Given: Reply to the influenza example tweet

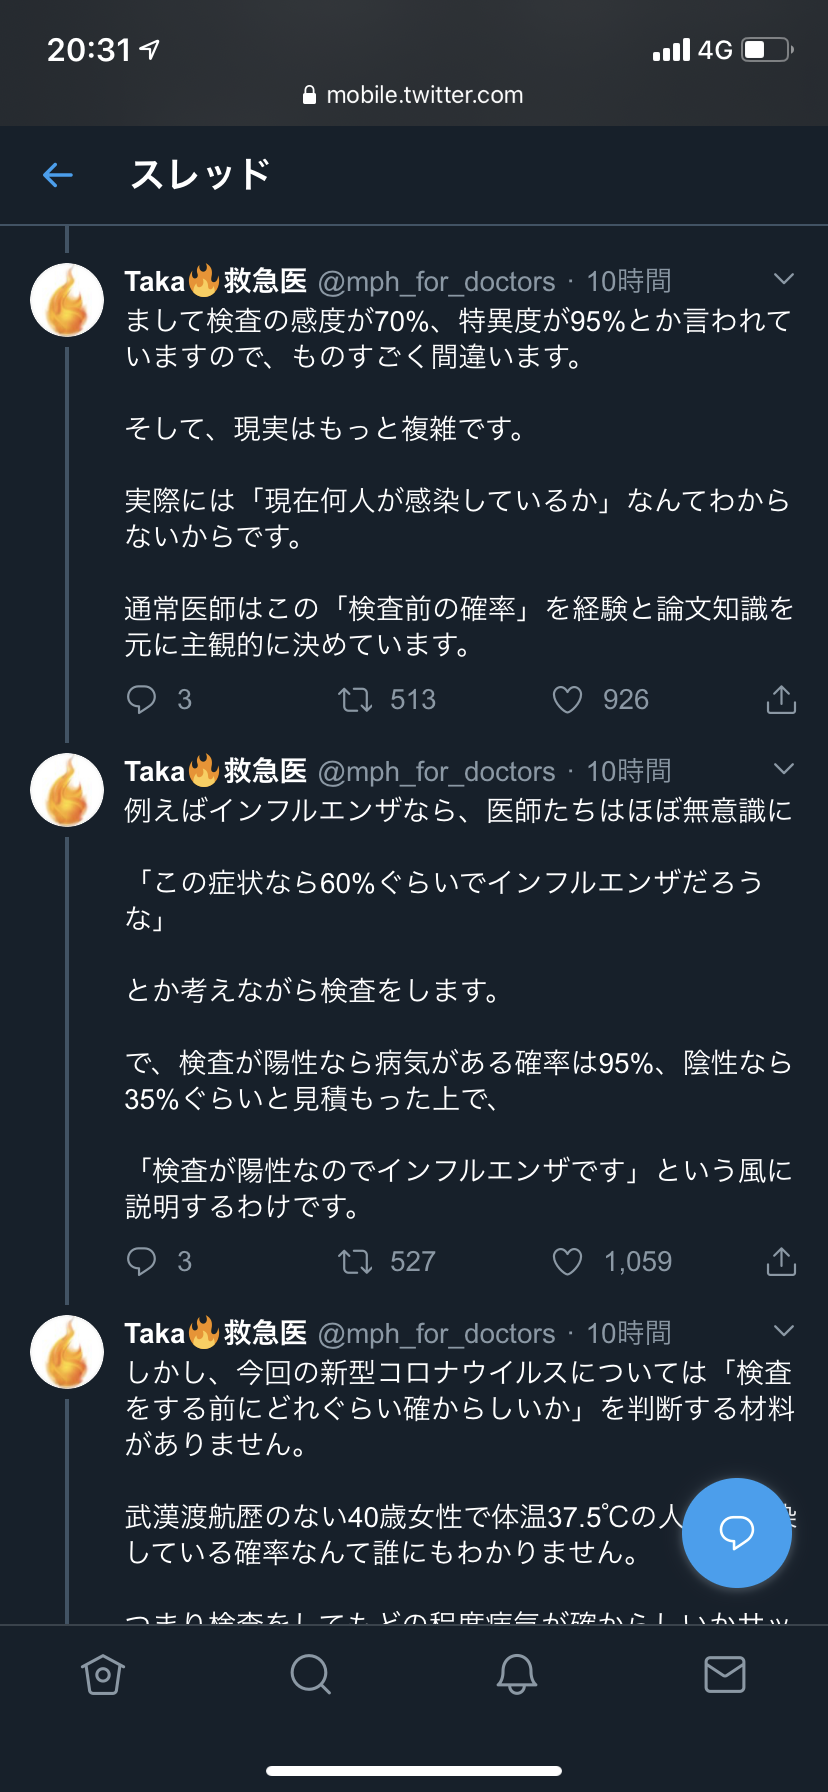Looking at the screenshot, I should (x=142, y=1261).
